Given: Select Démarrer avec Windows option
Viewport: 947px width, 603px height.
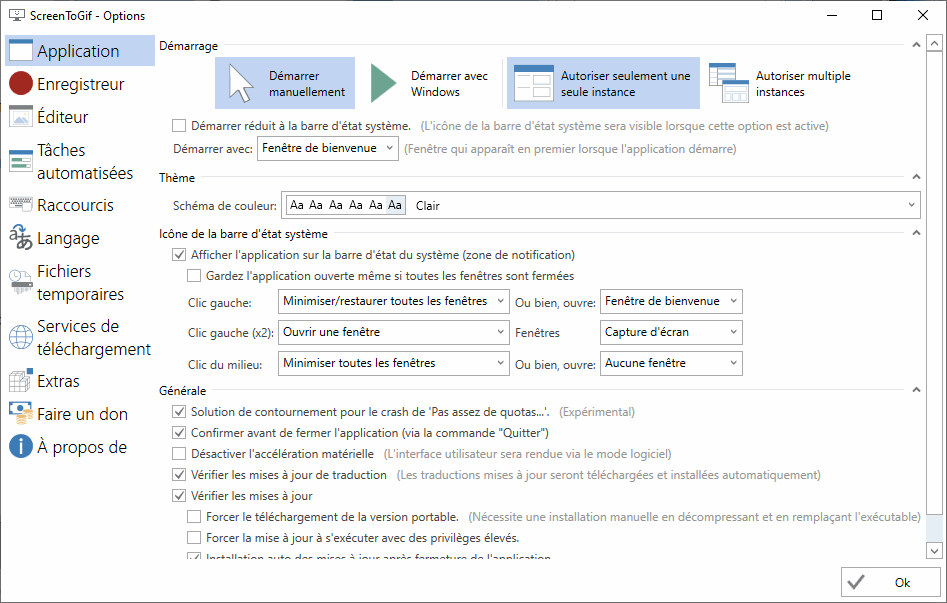Looking at the screenshot, I should [x=428, y=83].
